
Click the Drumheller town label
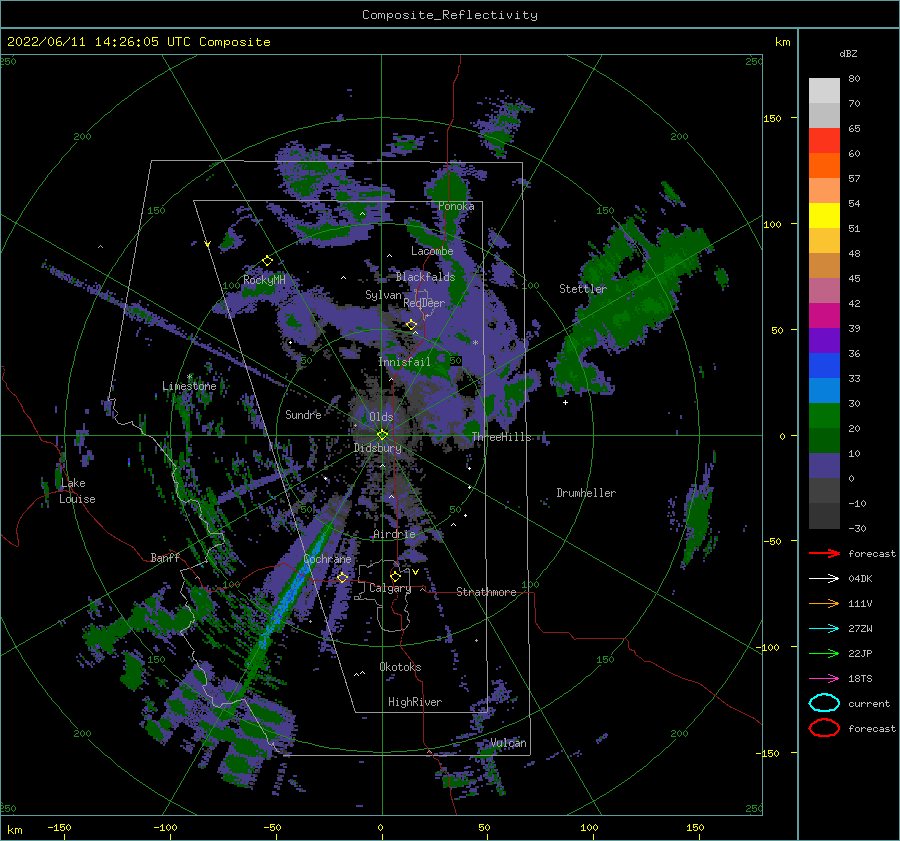pyautogui.click(x=586, y=493)
